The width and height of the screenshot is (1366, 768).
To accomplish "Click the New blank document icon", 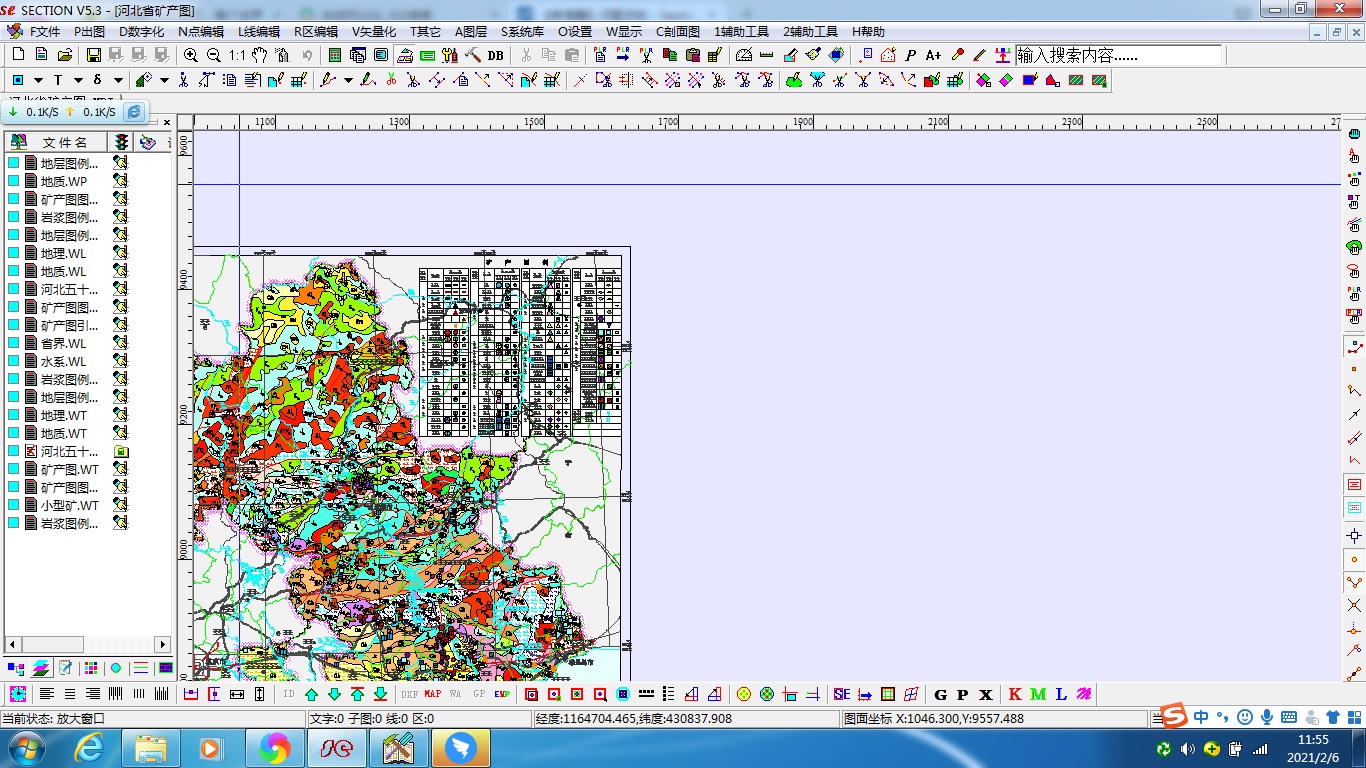I will (18, 55).
